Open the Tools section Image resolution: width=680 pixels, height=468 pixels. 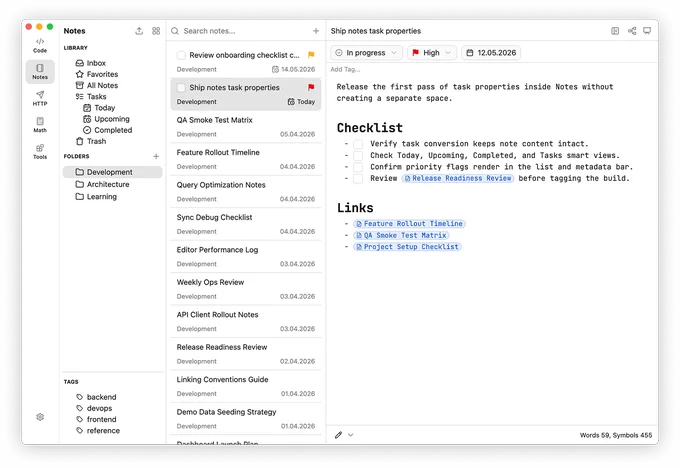point(40,151)
